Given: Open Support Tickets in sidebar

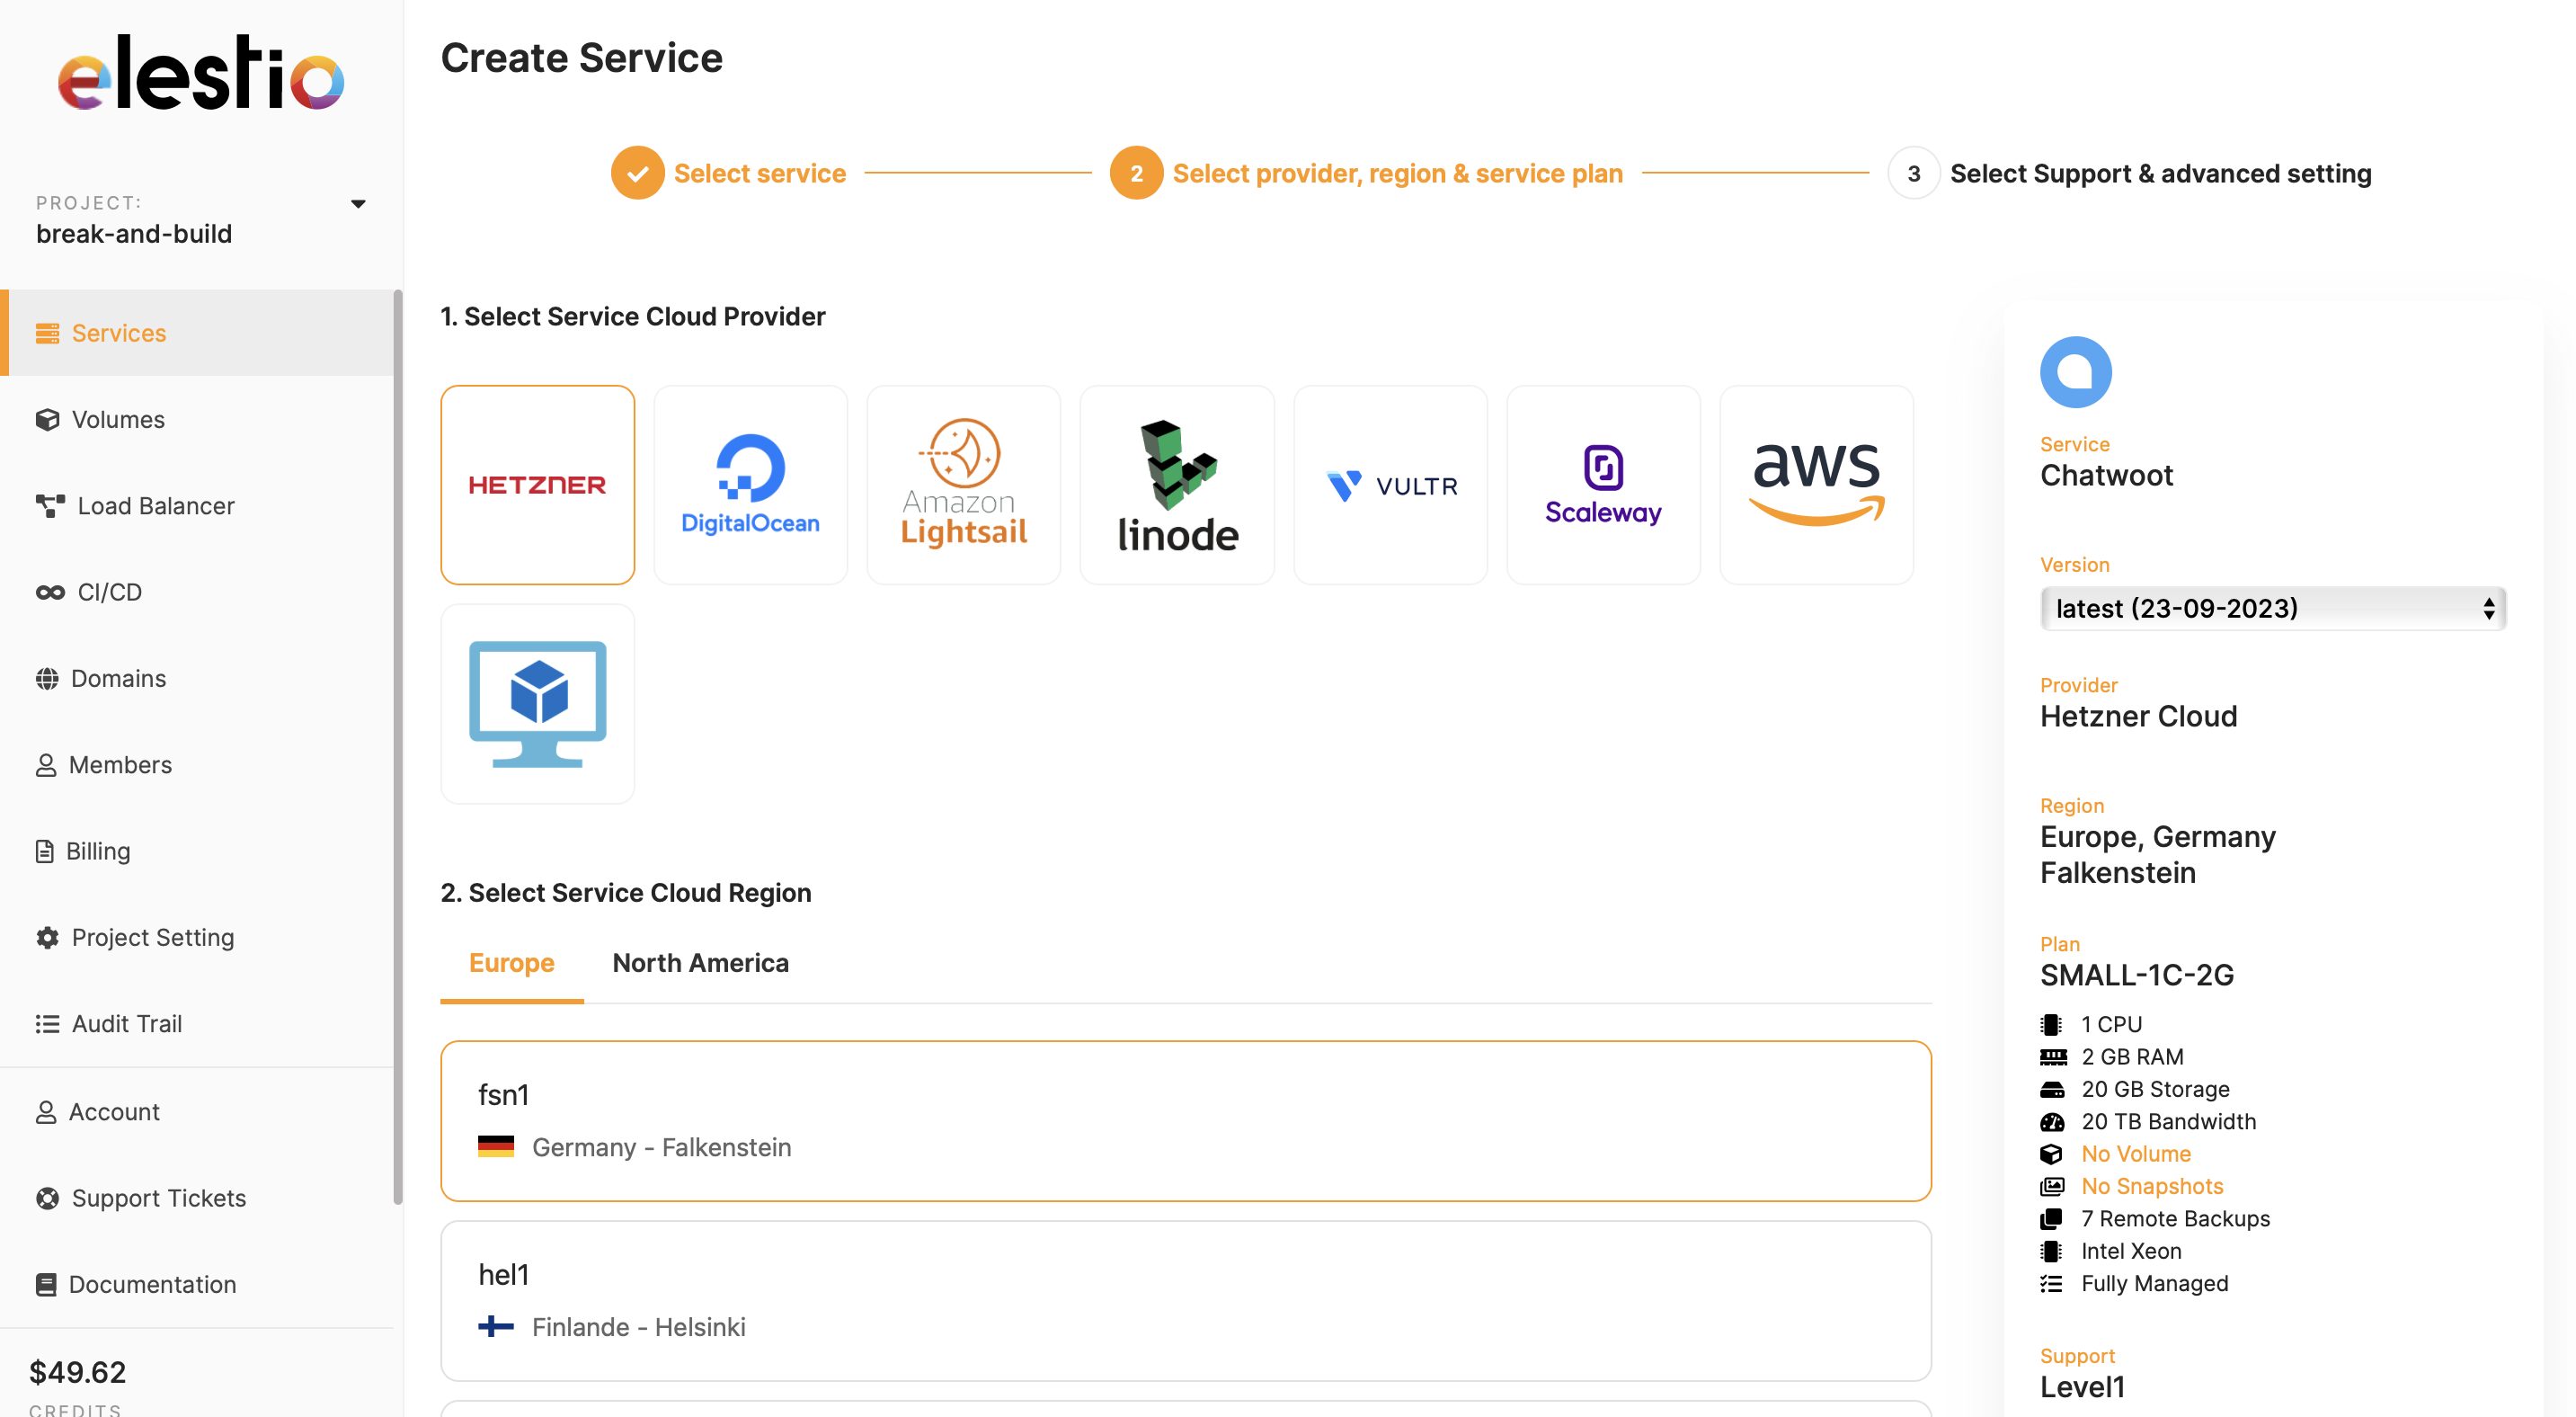Looking at the screenshot, I should pyautogui.click(x=158, y=1197).
